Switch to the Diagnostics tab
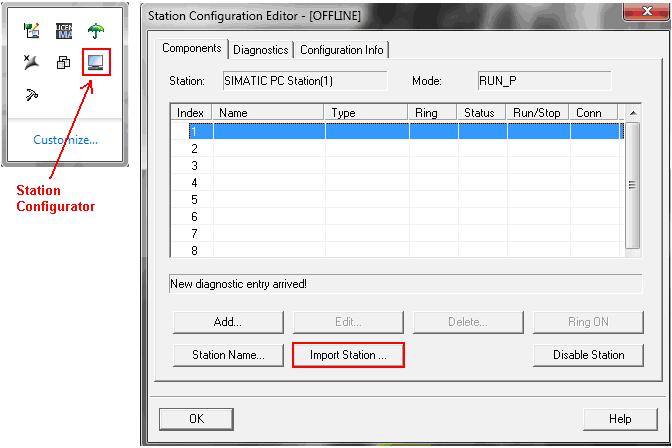 click(261, 50)
